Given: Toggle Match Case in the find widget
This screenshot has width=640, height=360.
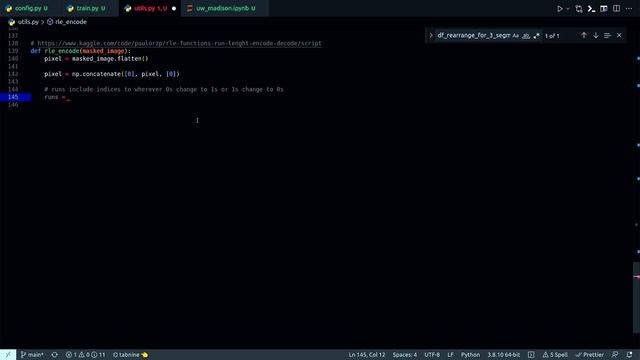Looking at the screenshot, I should (516, 36).
